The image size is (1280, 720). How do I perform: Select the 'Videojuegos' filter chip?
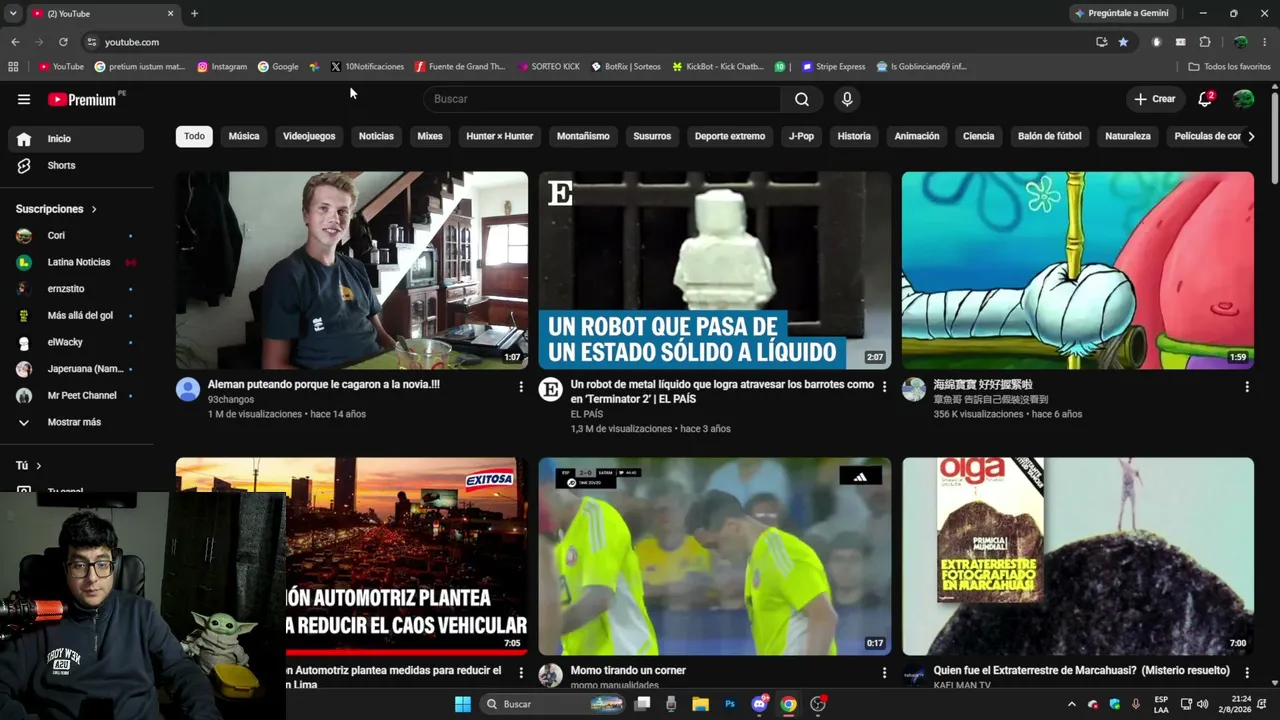pos(309,136)
